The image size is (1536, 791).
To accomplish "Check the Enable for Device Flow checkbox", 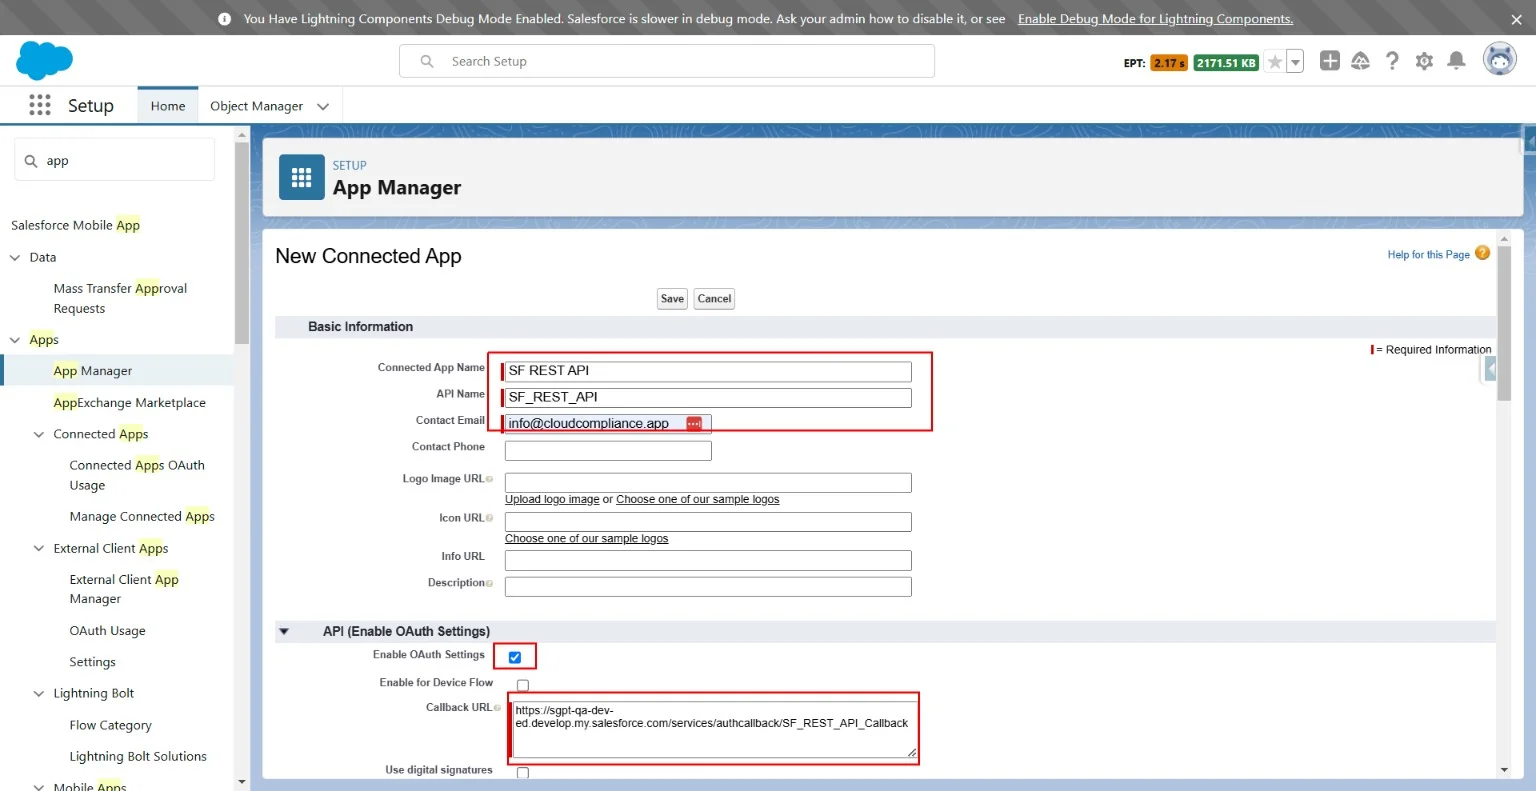I will [x=522, y=685].
